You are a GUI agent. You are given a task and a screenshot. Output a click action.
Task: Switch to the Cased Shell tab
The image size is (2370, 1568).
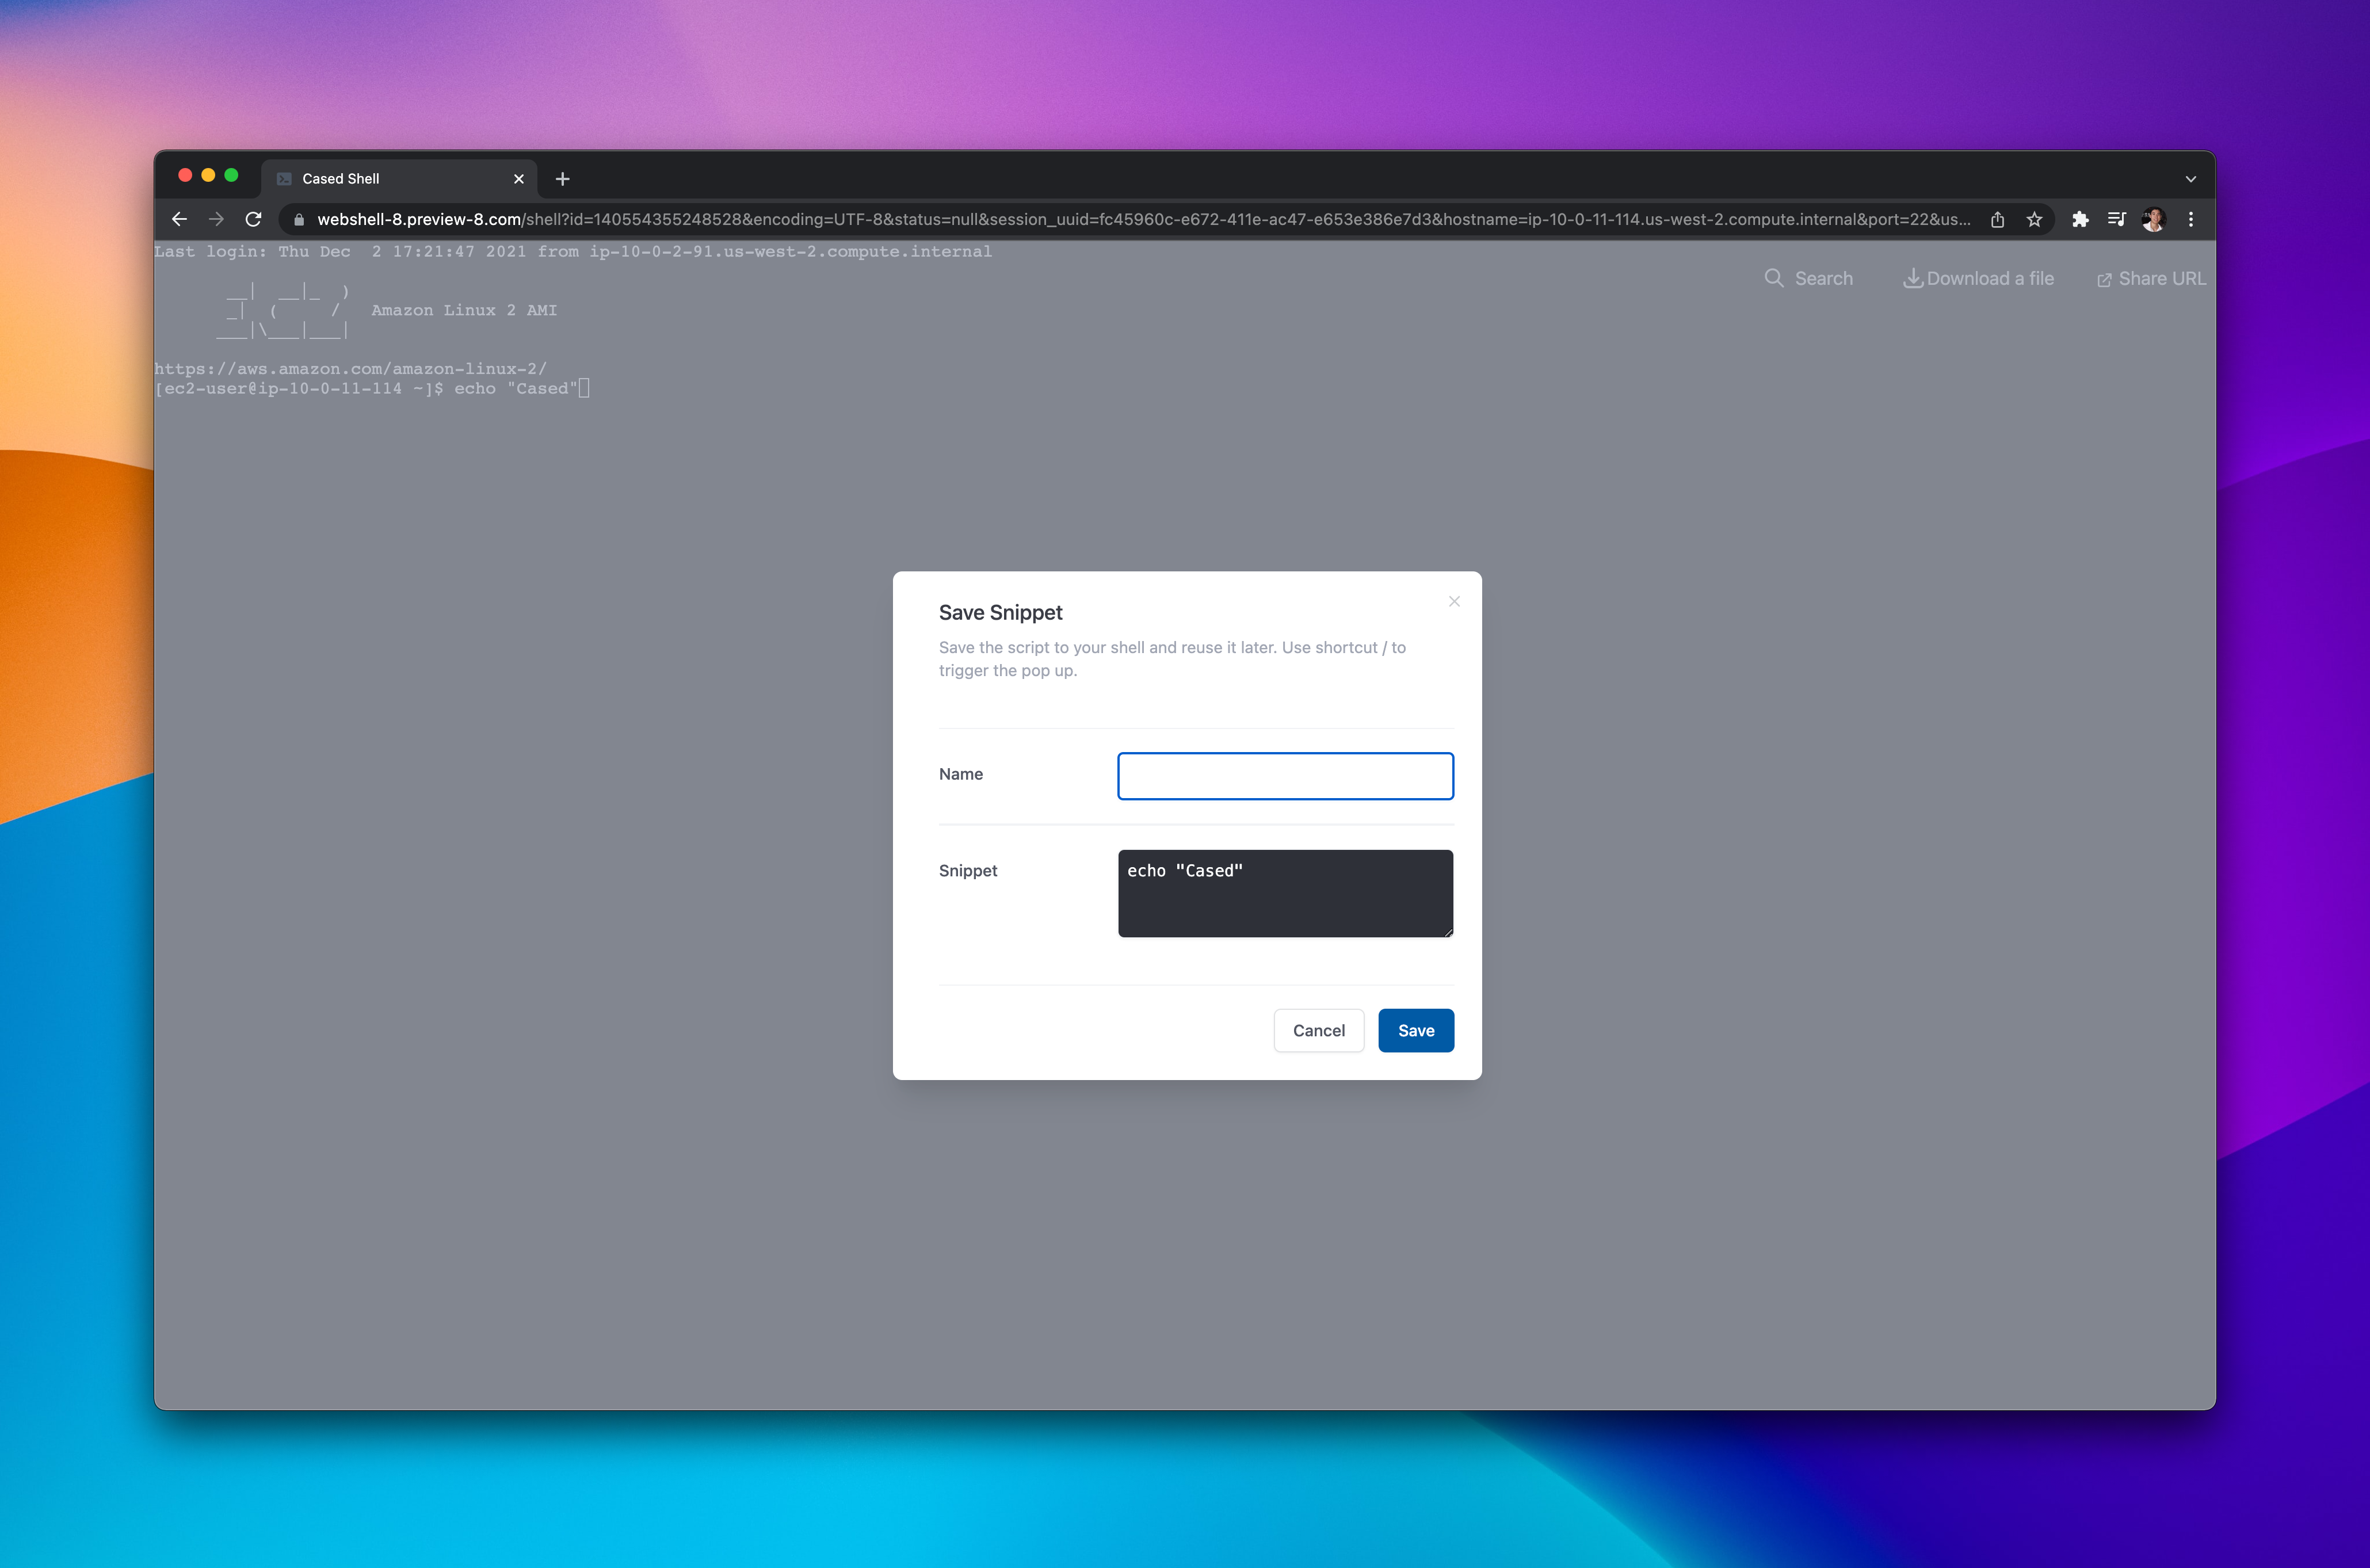coord(400,179)
